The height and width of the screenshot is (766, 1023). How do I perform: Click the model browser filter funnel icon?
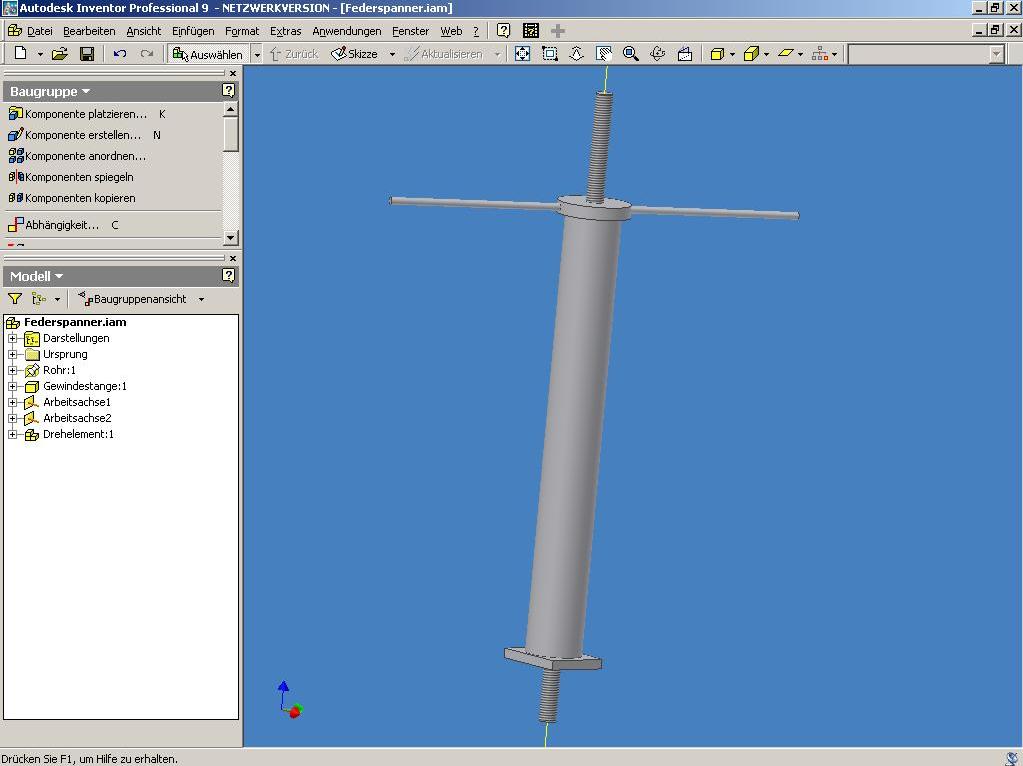pos(15,299)
